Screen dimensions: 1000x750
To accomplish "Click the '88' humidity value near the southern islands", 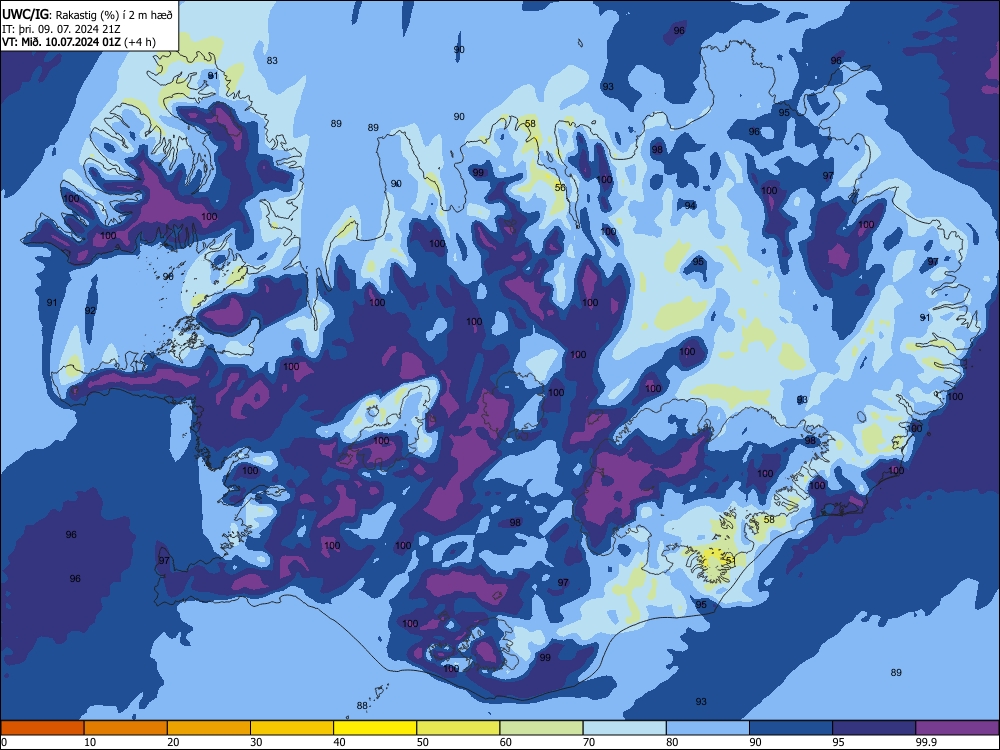I will (362, 705).
